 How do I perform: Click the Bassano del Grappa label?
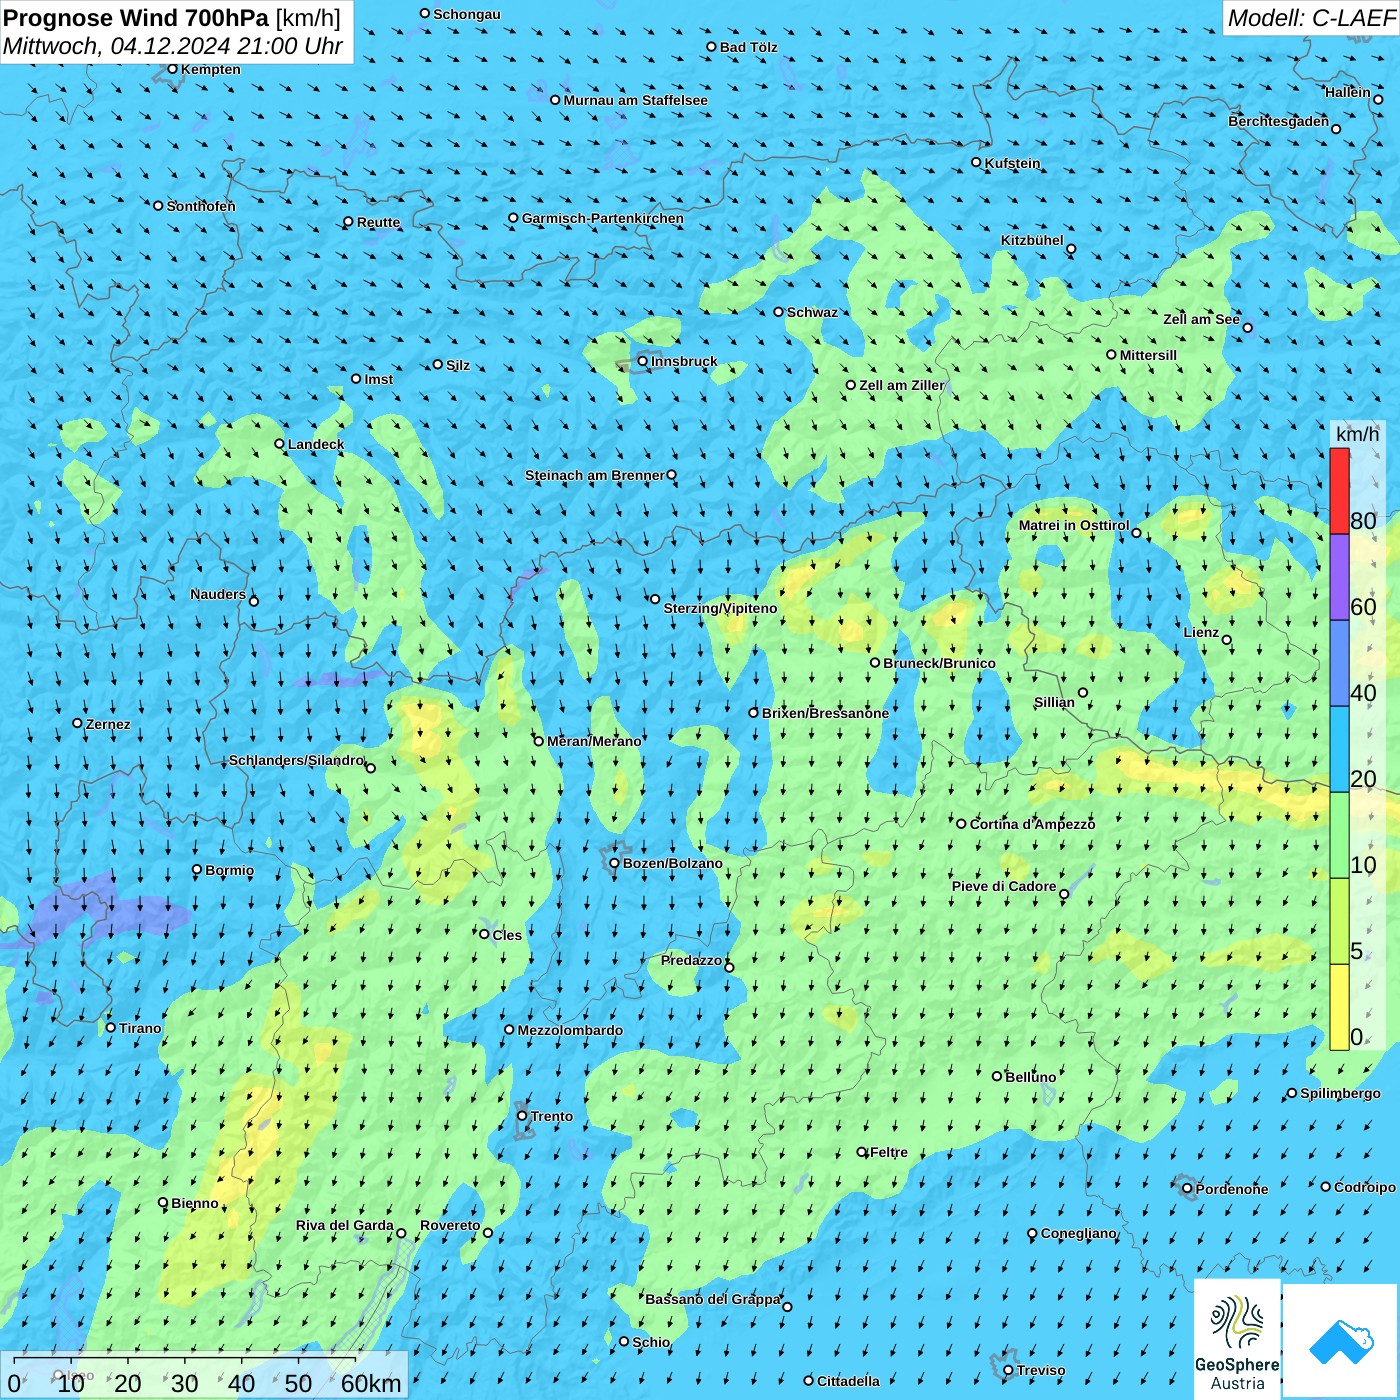[x=713, y=1299]
